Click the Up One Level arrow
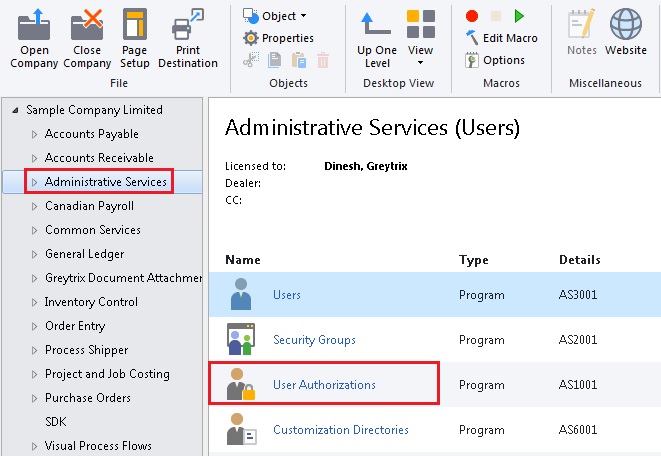Viewport: 661px width, 456px height. (x=375, y=23)
